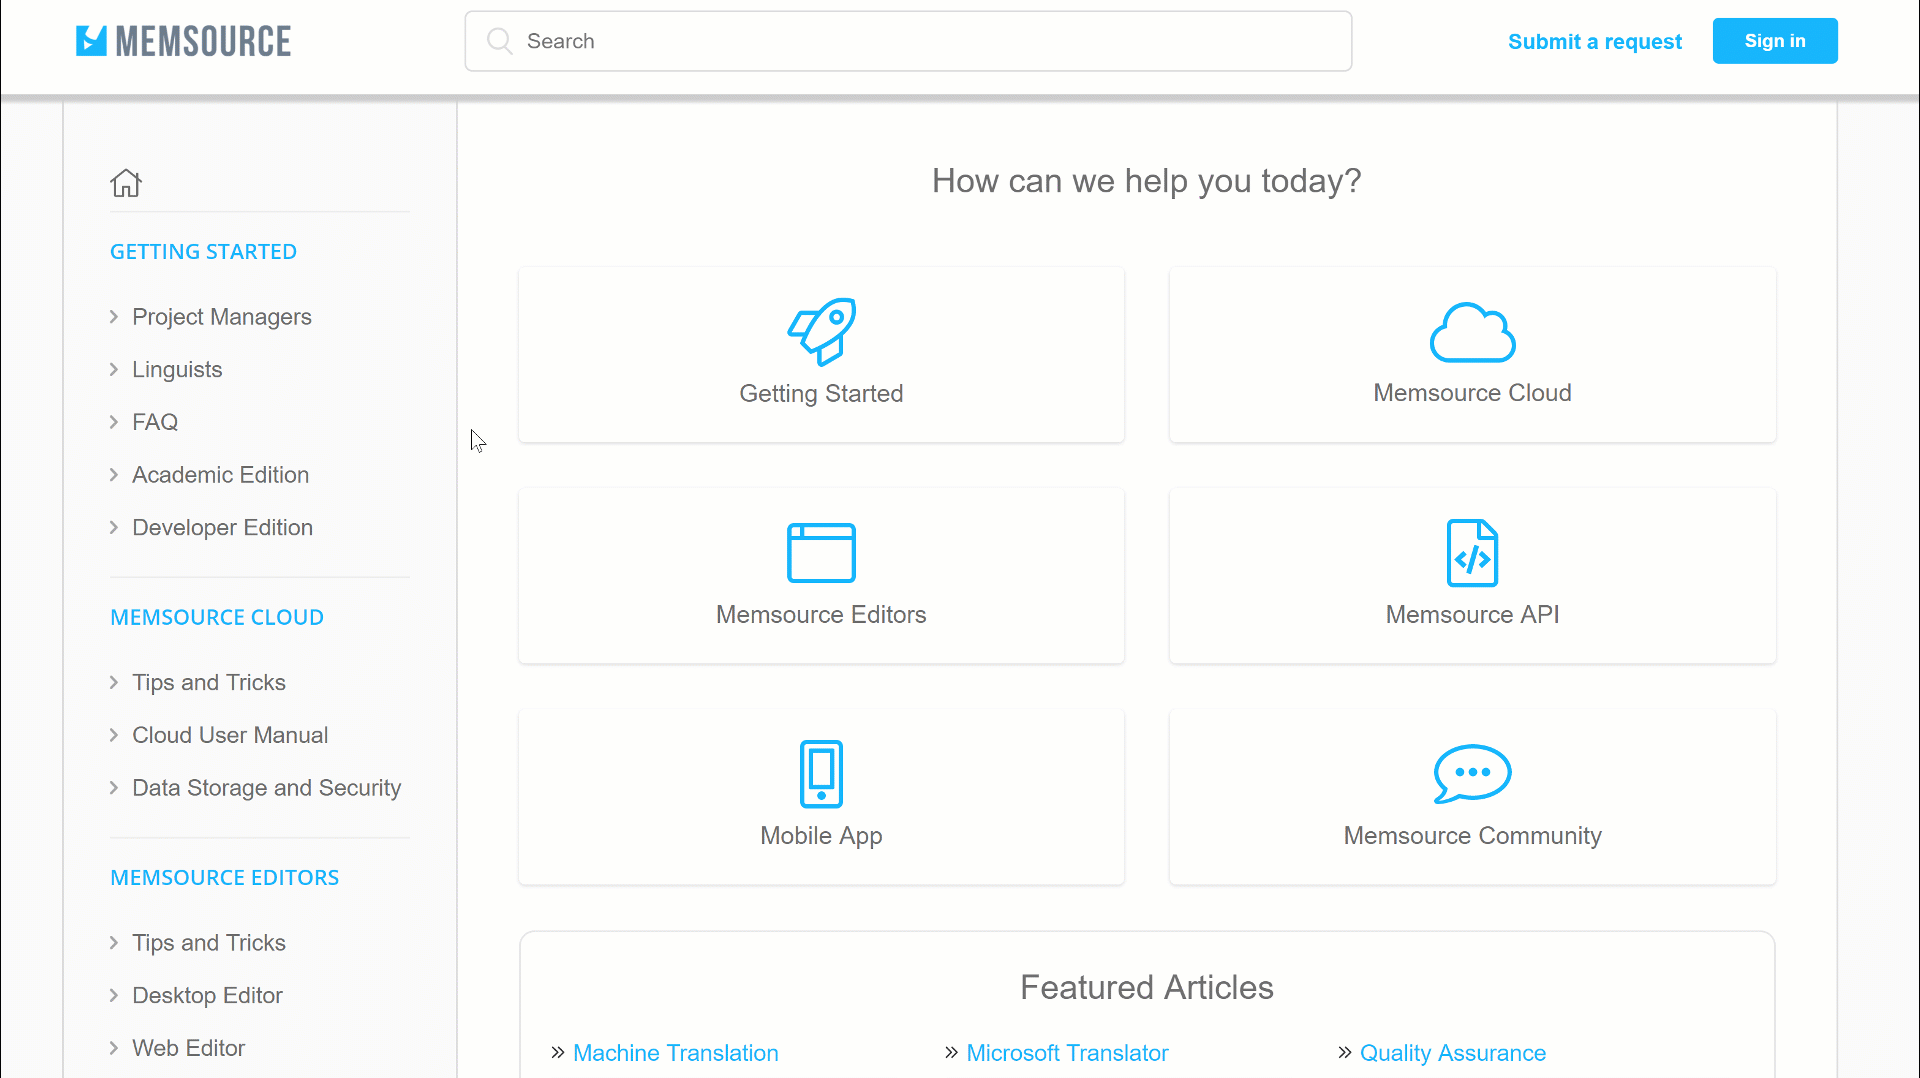Open Data Storage and Security in the sidebar
Image resolution: width=1920 pixels, height=1078 pixels.
pos(267,788)
